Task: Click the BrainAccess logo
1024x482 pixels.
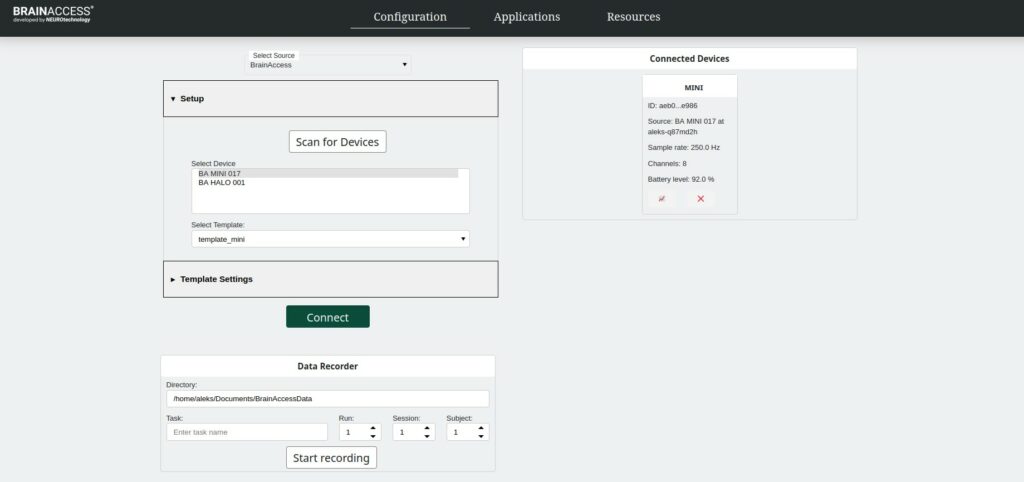Action: (53, 14)
